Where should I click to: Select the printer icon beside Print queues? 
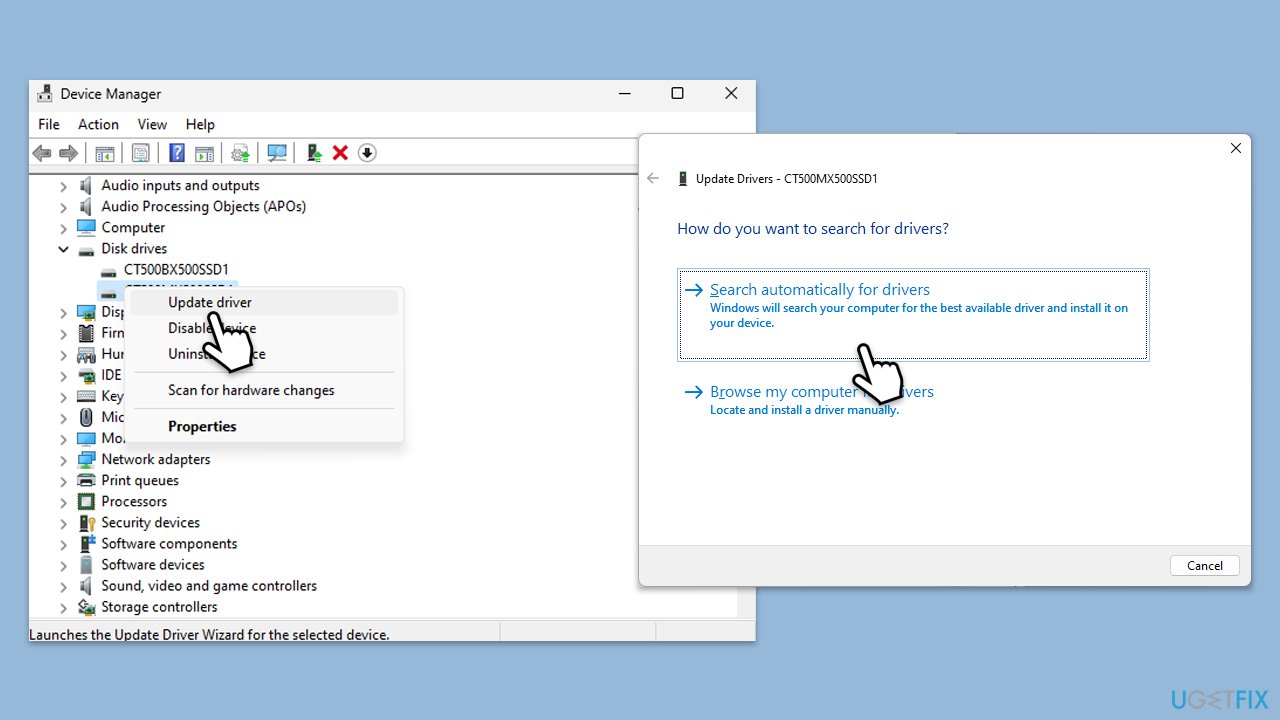86,481
